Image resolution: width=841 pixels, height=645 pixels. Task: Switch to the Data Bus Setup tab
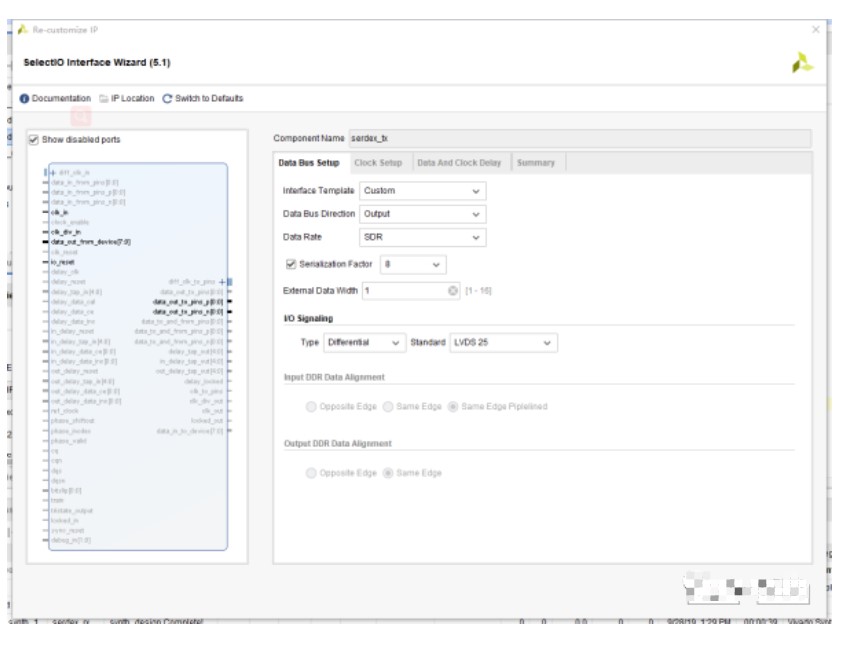point(309,163)
